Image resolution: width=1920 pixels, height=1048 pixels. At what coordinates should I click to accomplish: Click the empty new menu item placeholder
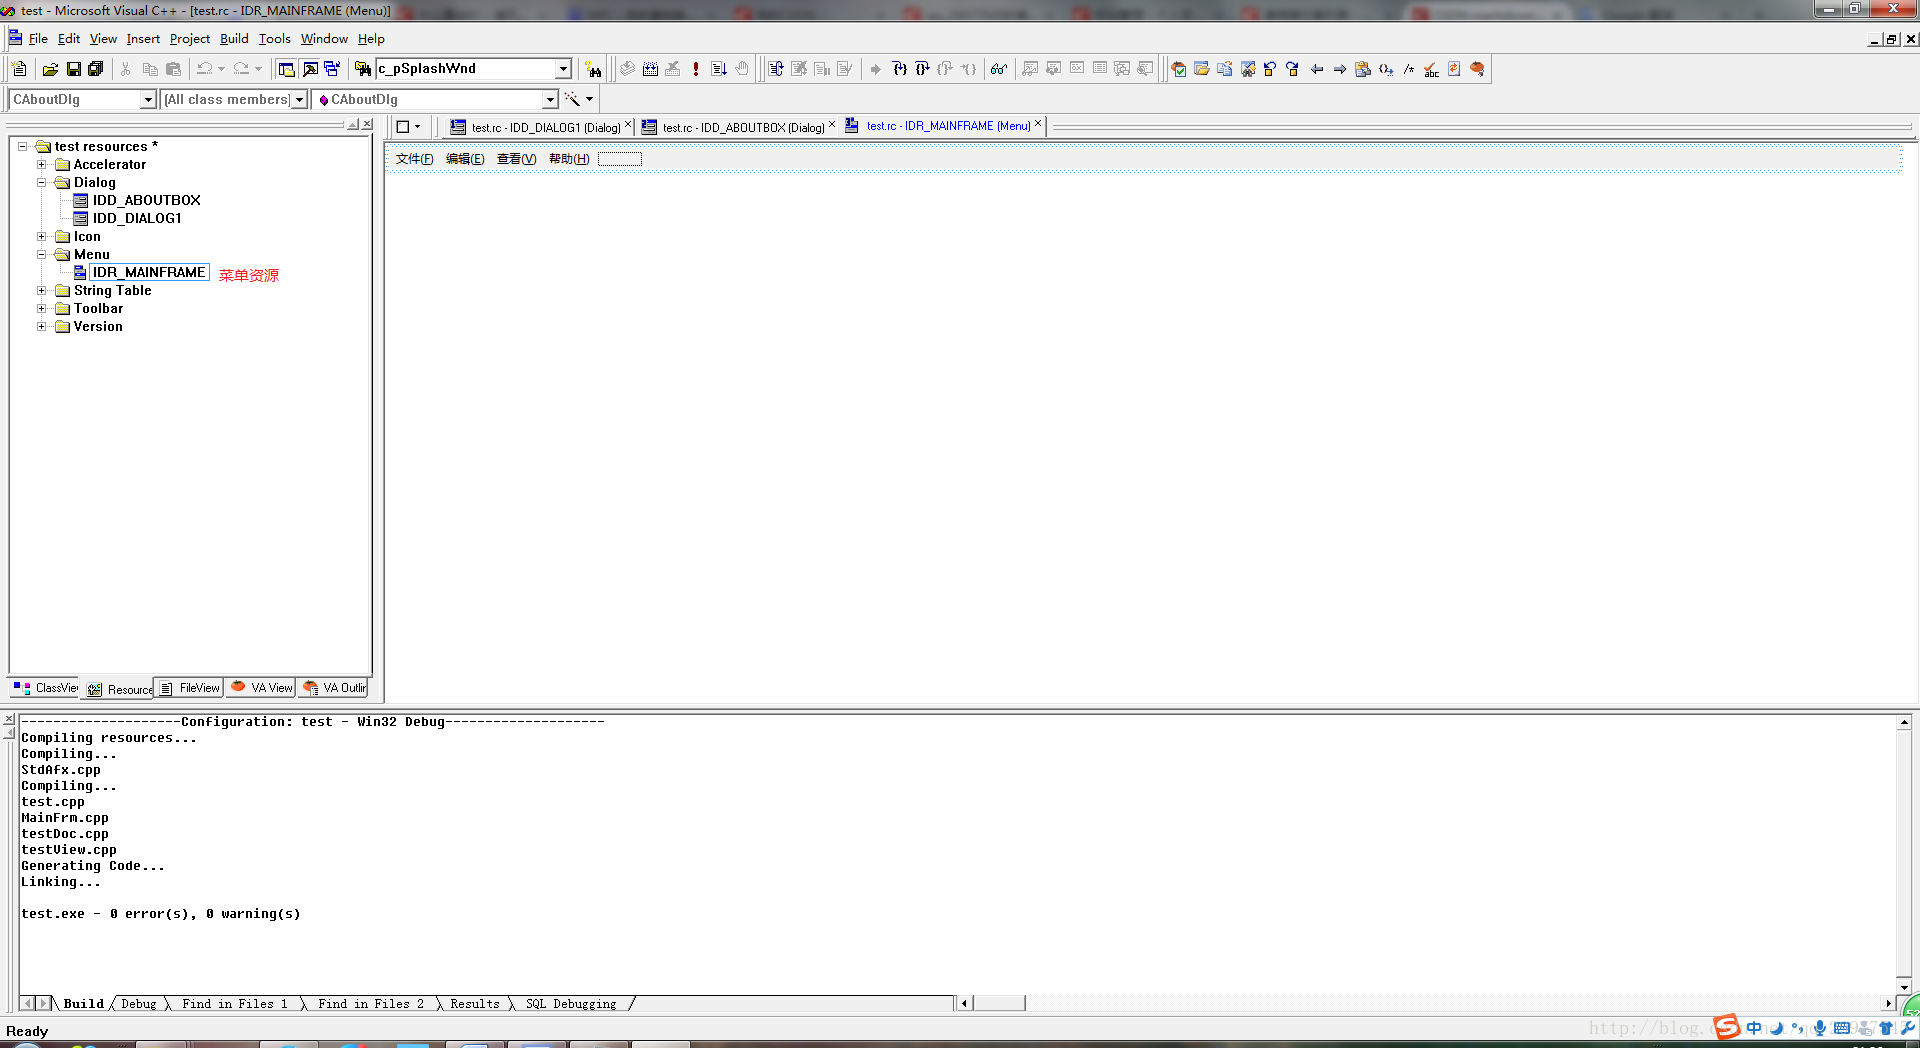pyautogui.click(x=620, y=159)
